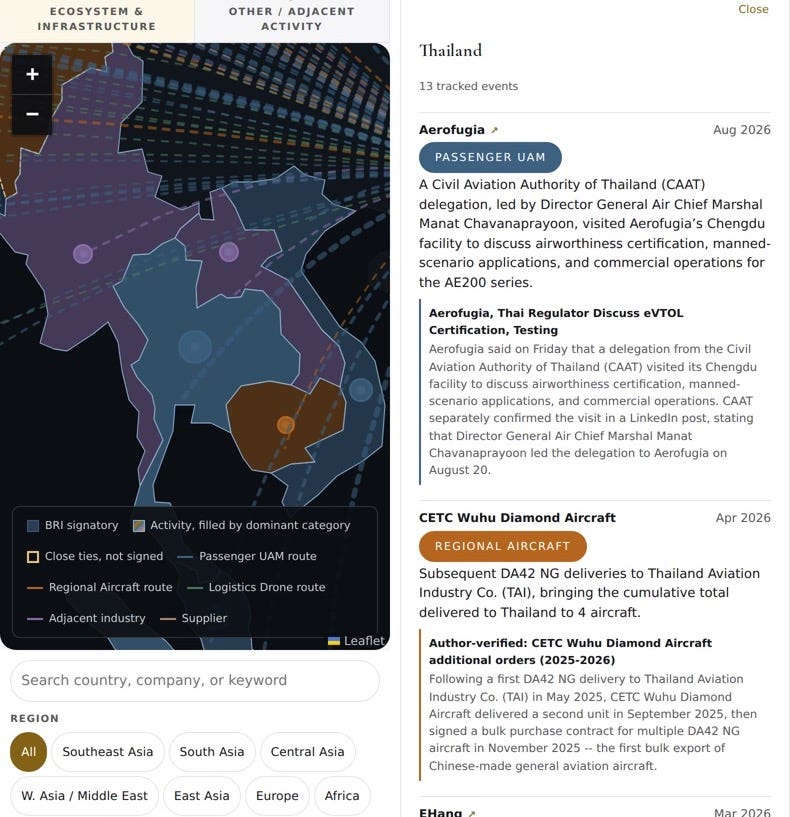
Task: Filter by Central Asia region
Action: (307, 752)
